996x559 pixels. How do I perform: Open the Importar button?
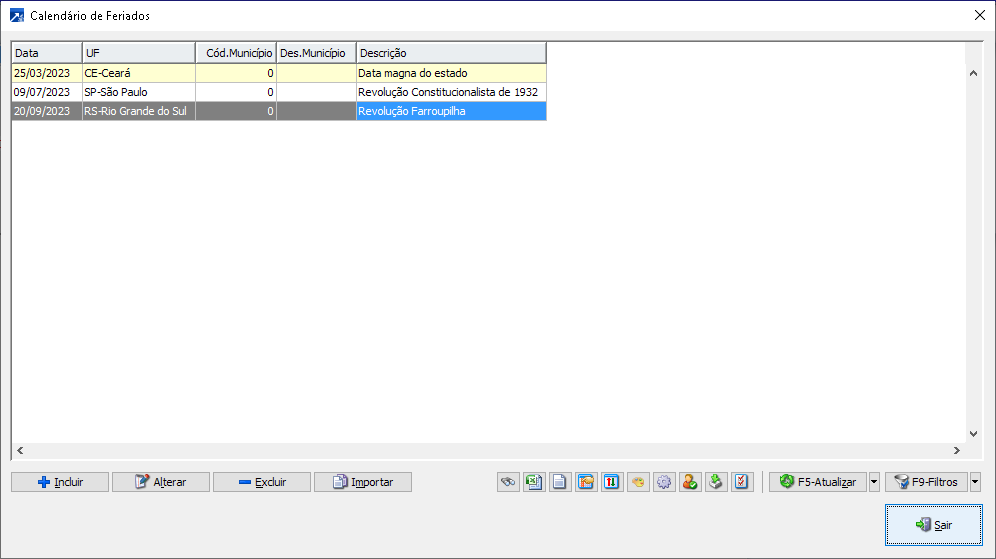(x=363, y=482)
